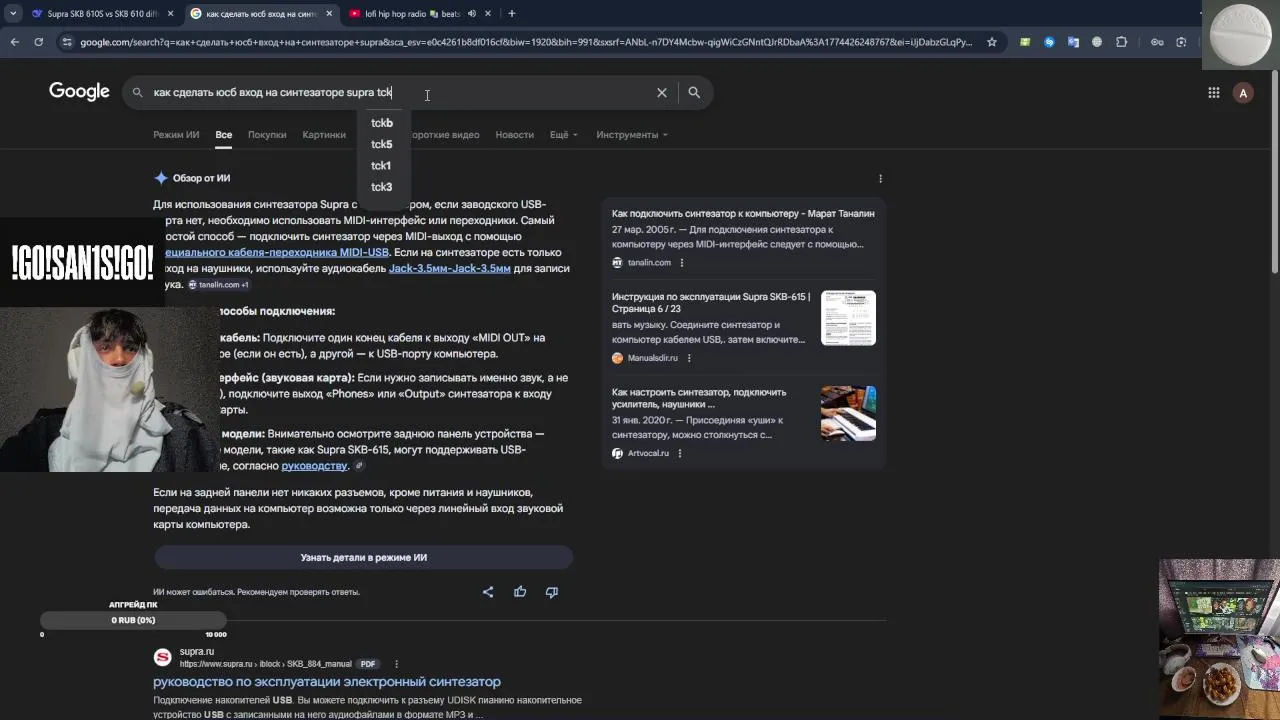Choose suggestion tck5
This screenshot has width=1280, height=720.
pyautogui.click(x=381, y=144)
